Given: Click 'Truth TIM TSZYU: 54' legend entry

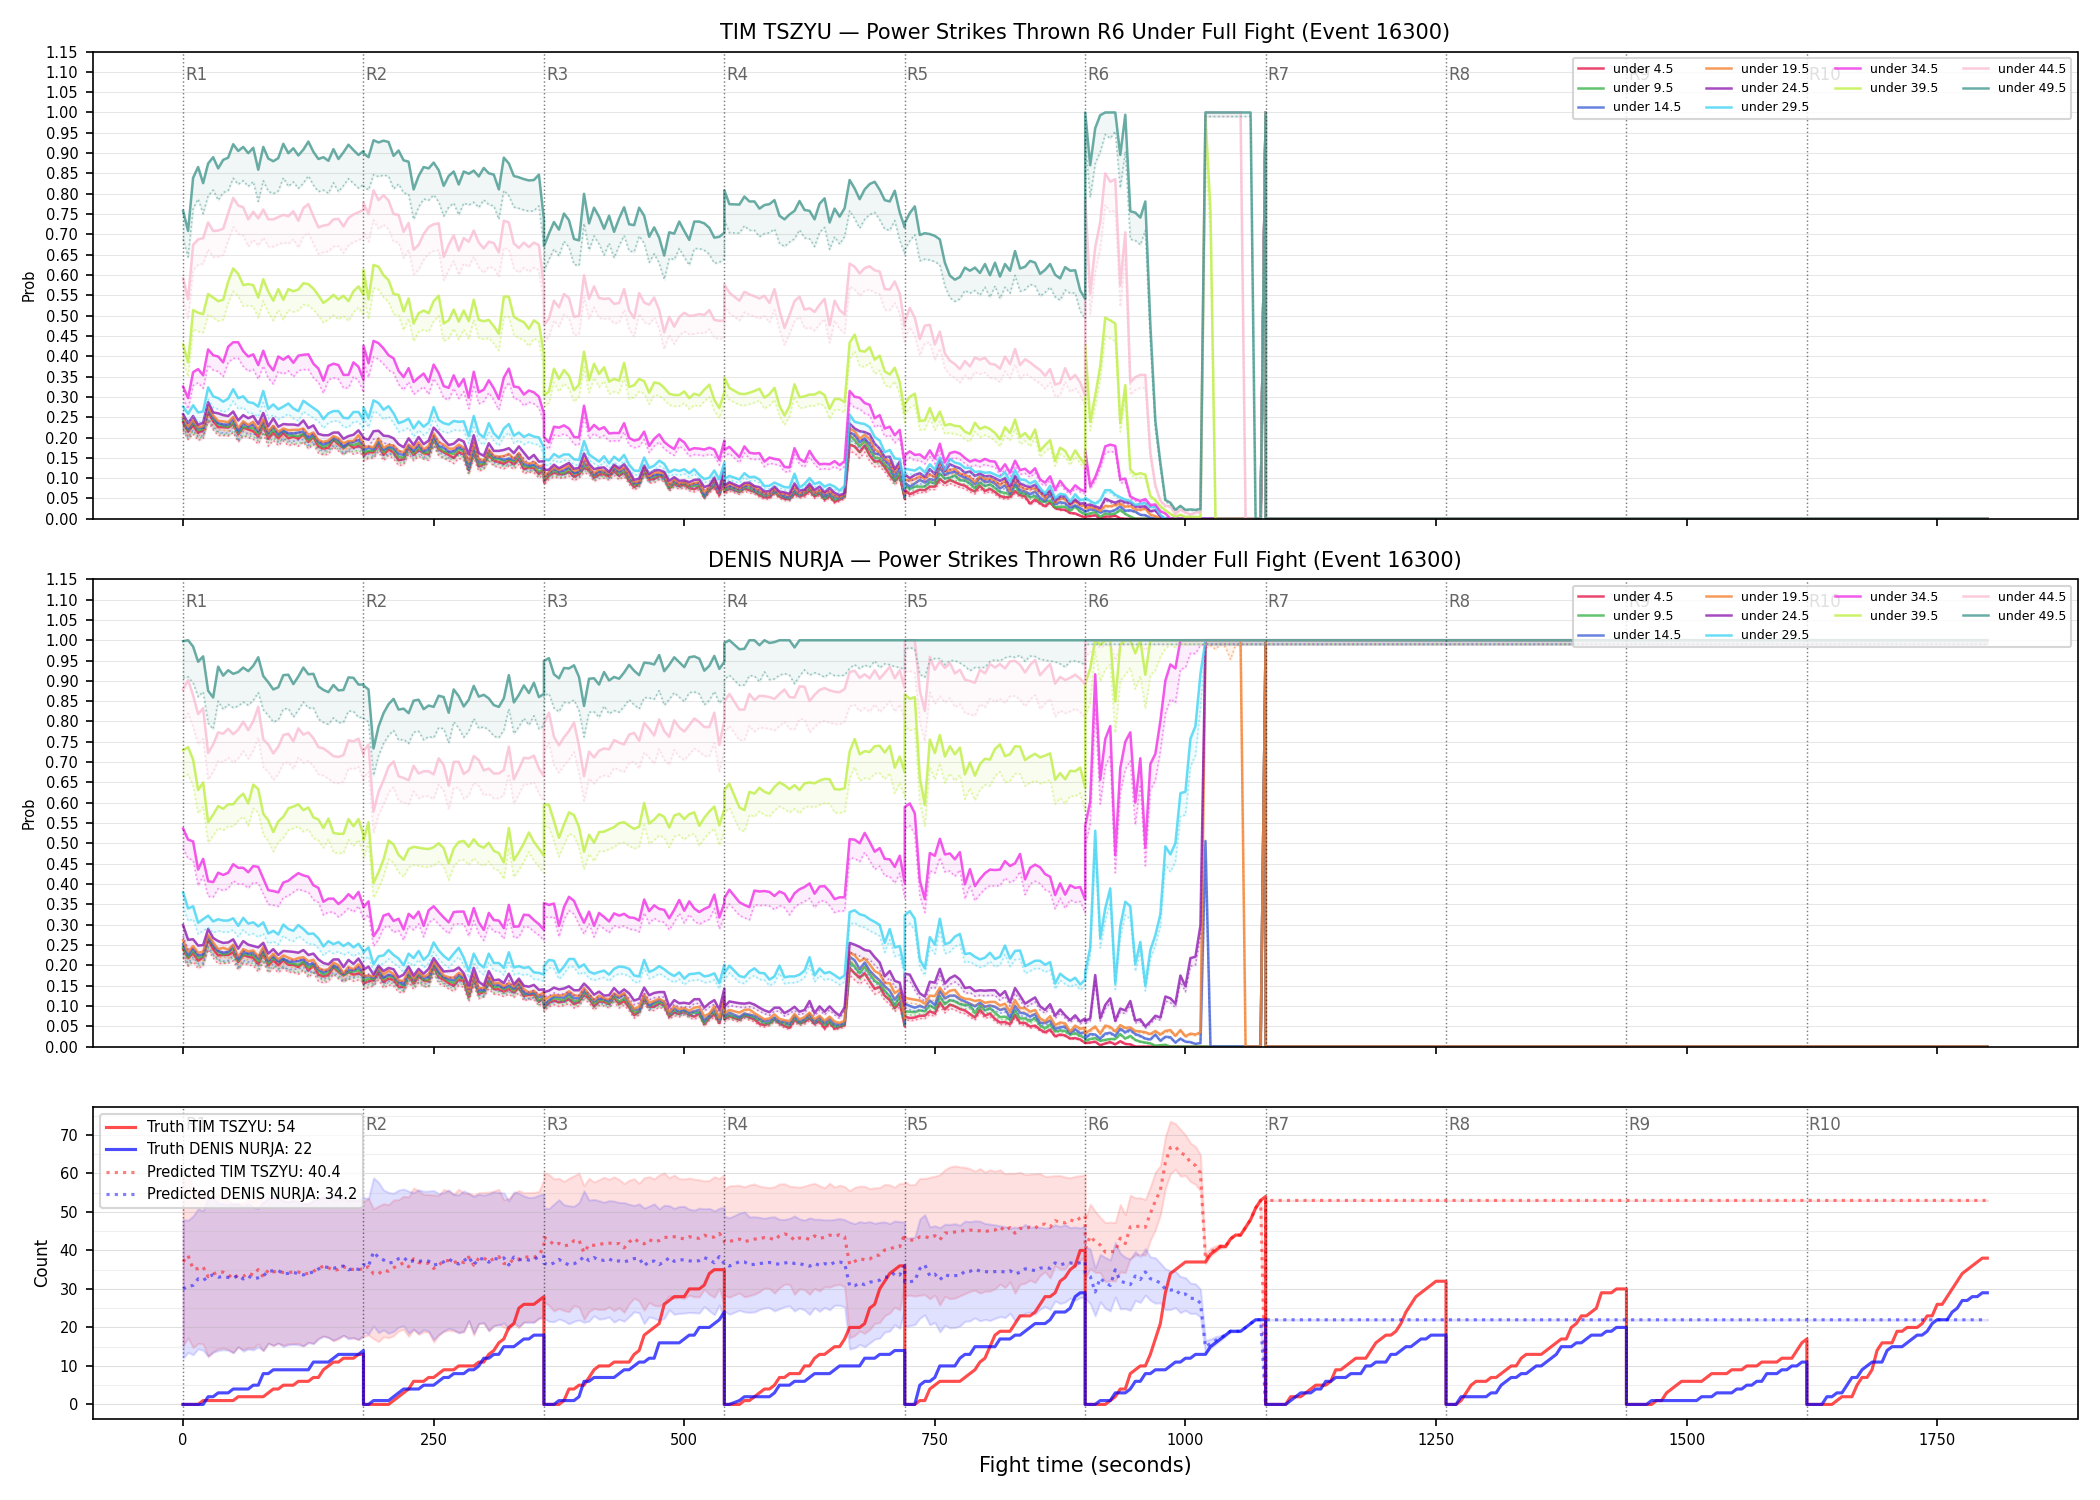Looking at the screenshot, I should coord(200,1127).
